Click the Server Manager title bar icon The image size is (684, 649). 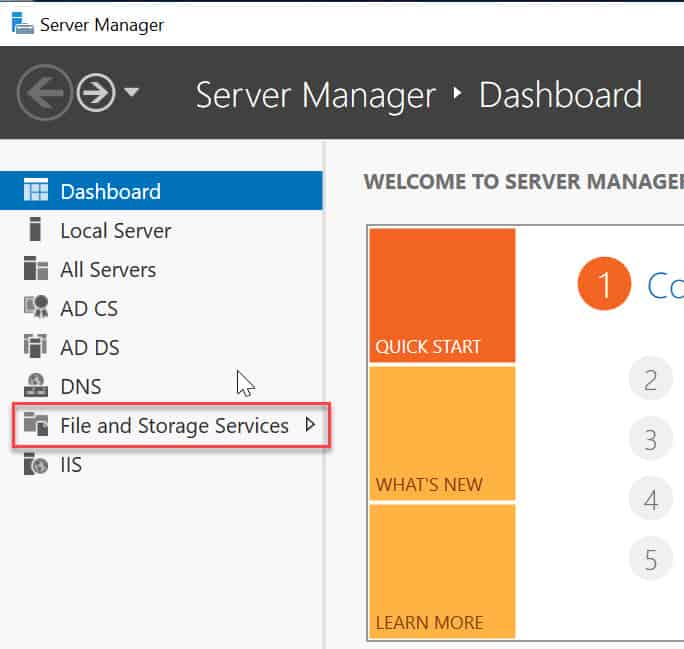[22, 24]
